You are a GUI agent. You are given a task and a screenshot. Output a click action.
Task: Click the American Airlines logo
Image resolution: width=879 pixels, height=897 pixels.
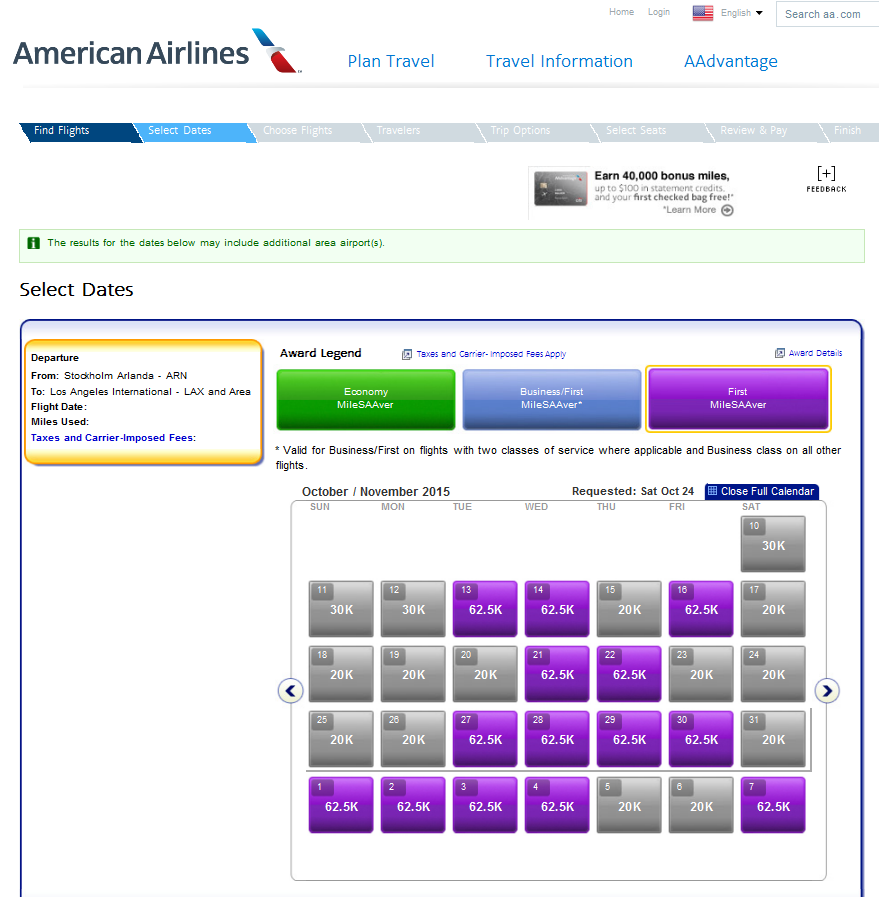click(157, 51)
